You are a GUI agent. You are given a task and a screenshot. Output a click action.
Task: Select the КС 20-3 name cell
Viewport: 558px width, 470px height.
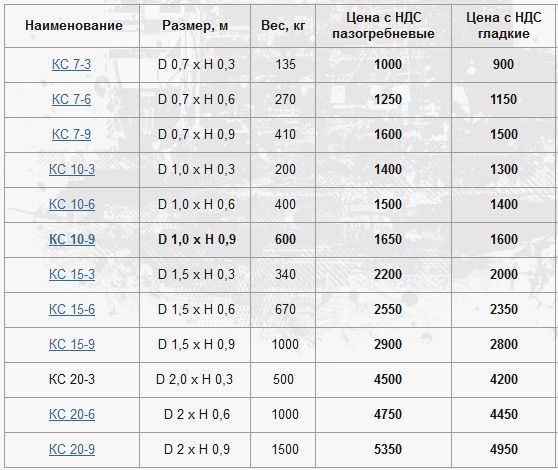click(x=72, y=379)
